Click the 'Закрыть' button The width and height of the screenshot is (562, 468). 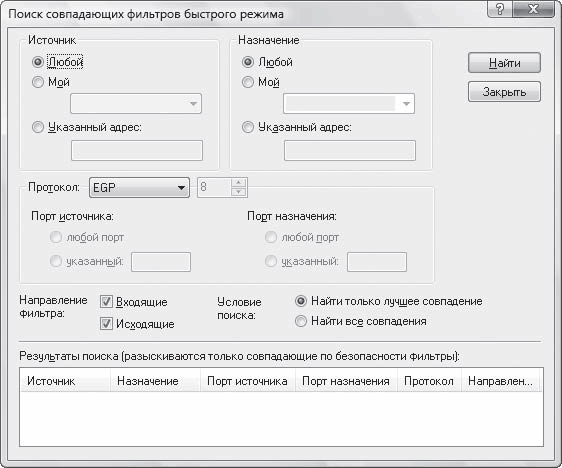tap(504, 92)
